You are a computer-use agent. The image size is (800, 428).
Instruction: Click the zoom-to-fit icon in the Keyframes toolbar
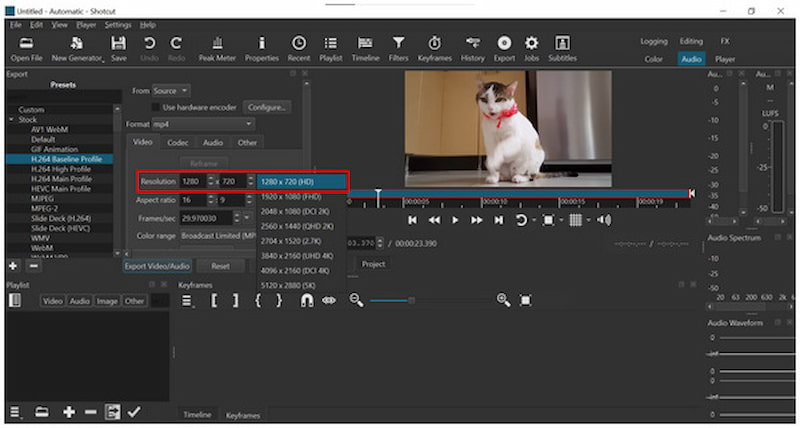click(x=525, y=300)
